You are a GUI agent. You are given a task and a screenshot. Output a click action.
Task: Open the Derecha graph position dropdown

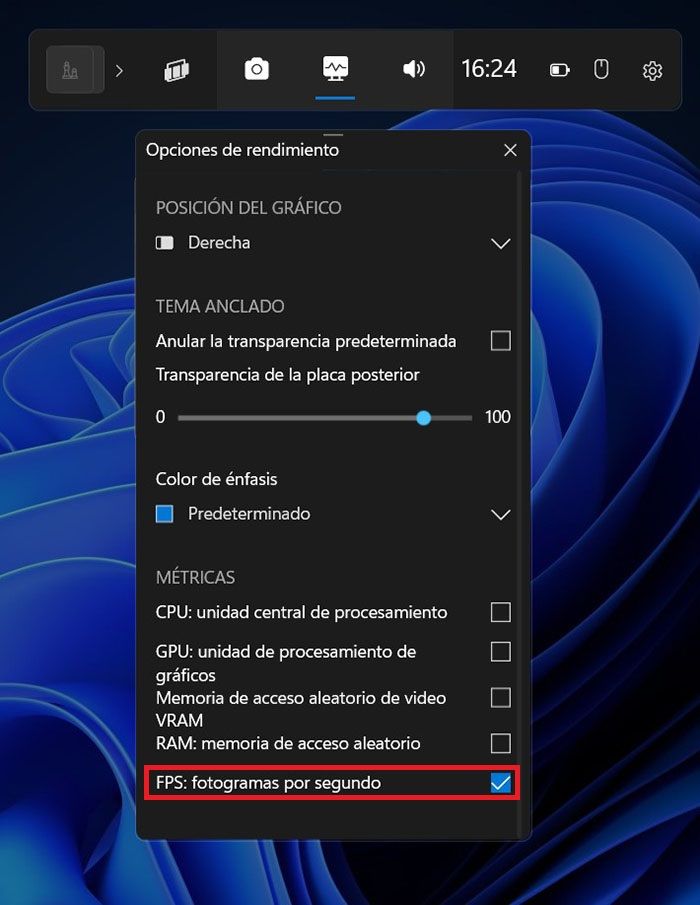333,243
